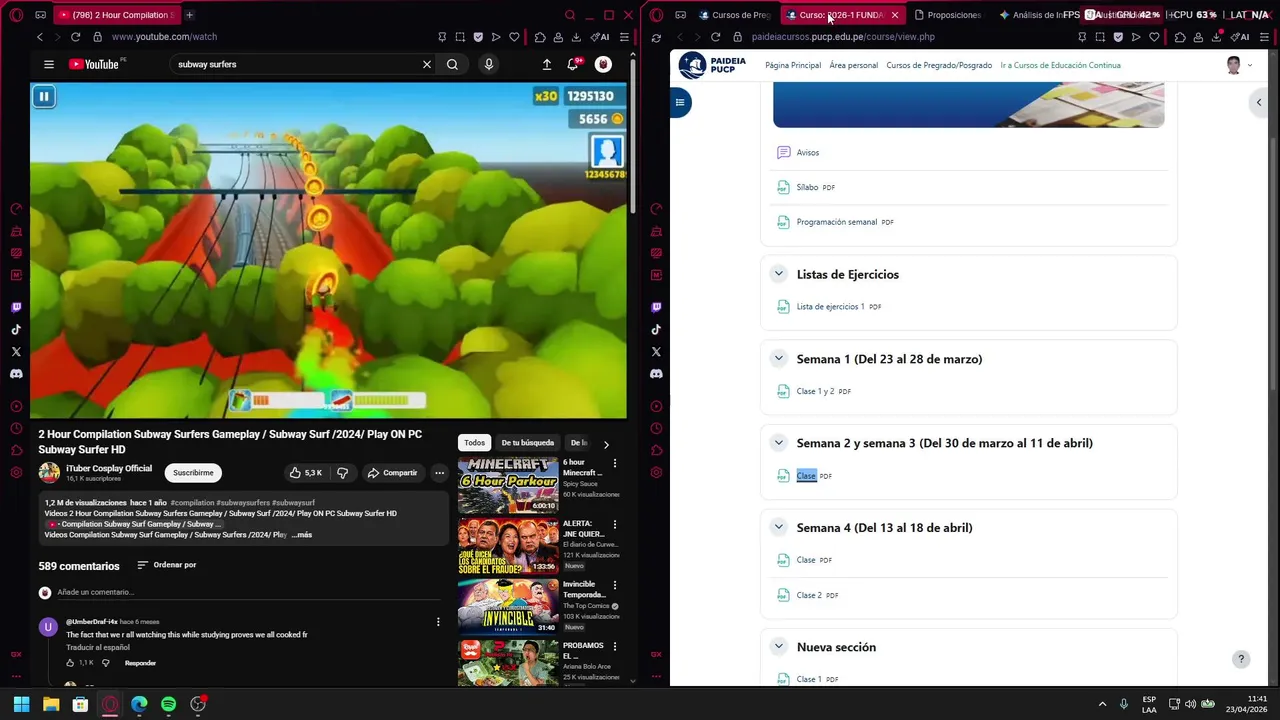Toggle the Suscribirme subscribe button
The image size is (1280, 720).
[x=193, y=472]
